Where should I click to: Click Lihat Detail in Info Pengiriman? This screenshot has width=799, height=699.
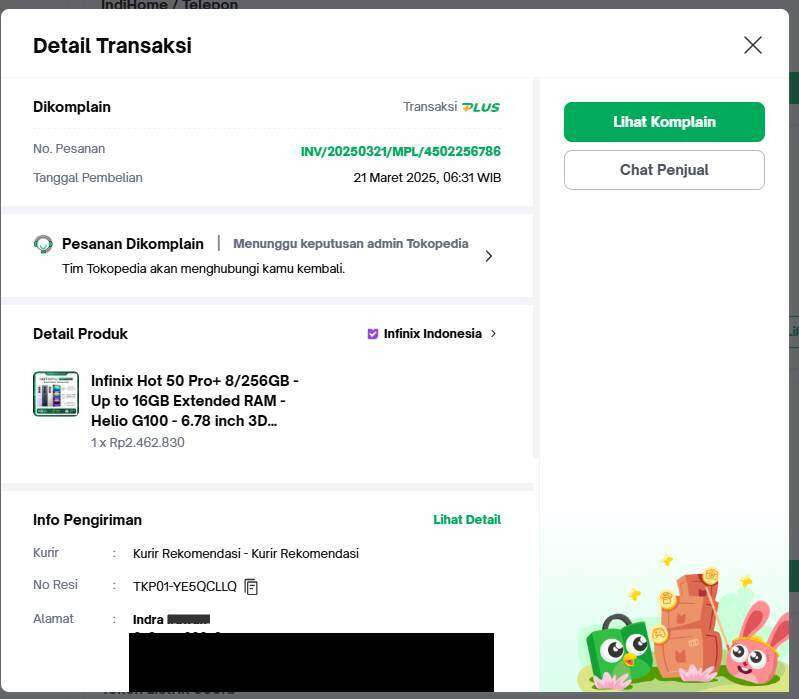(467, 520)
